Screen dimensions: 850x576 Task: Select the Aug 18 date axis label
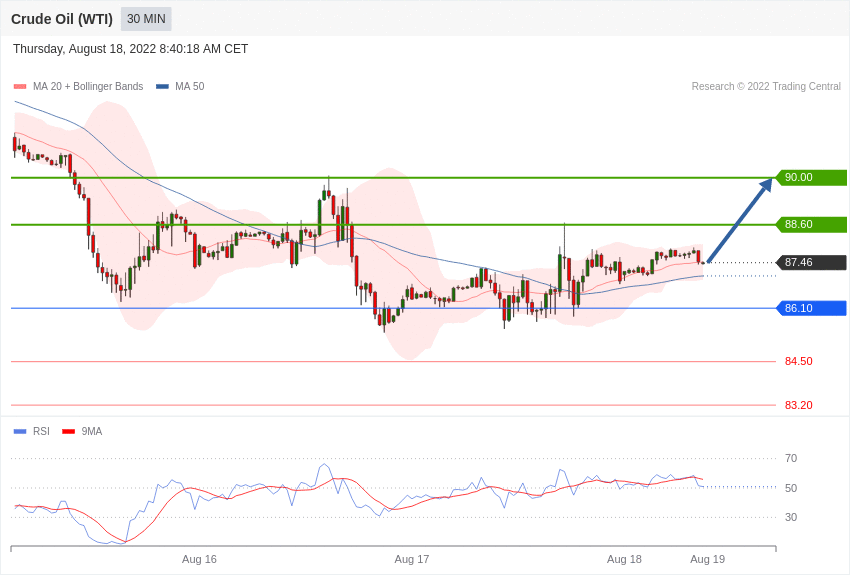(624, 559)
